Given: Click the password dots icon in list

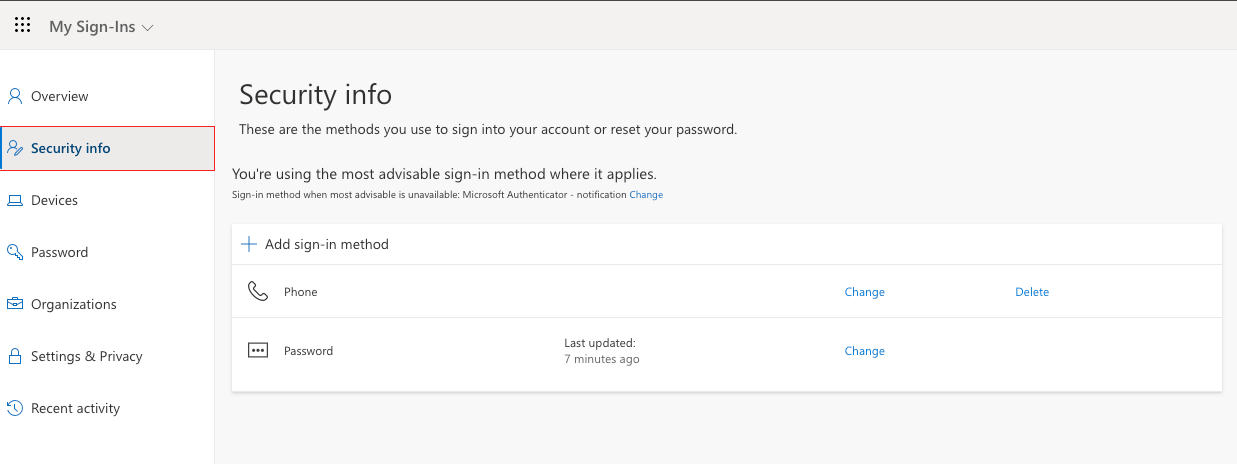Looking at the screenshot, I should coord(258,351).
